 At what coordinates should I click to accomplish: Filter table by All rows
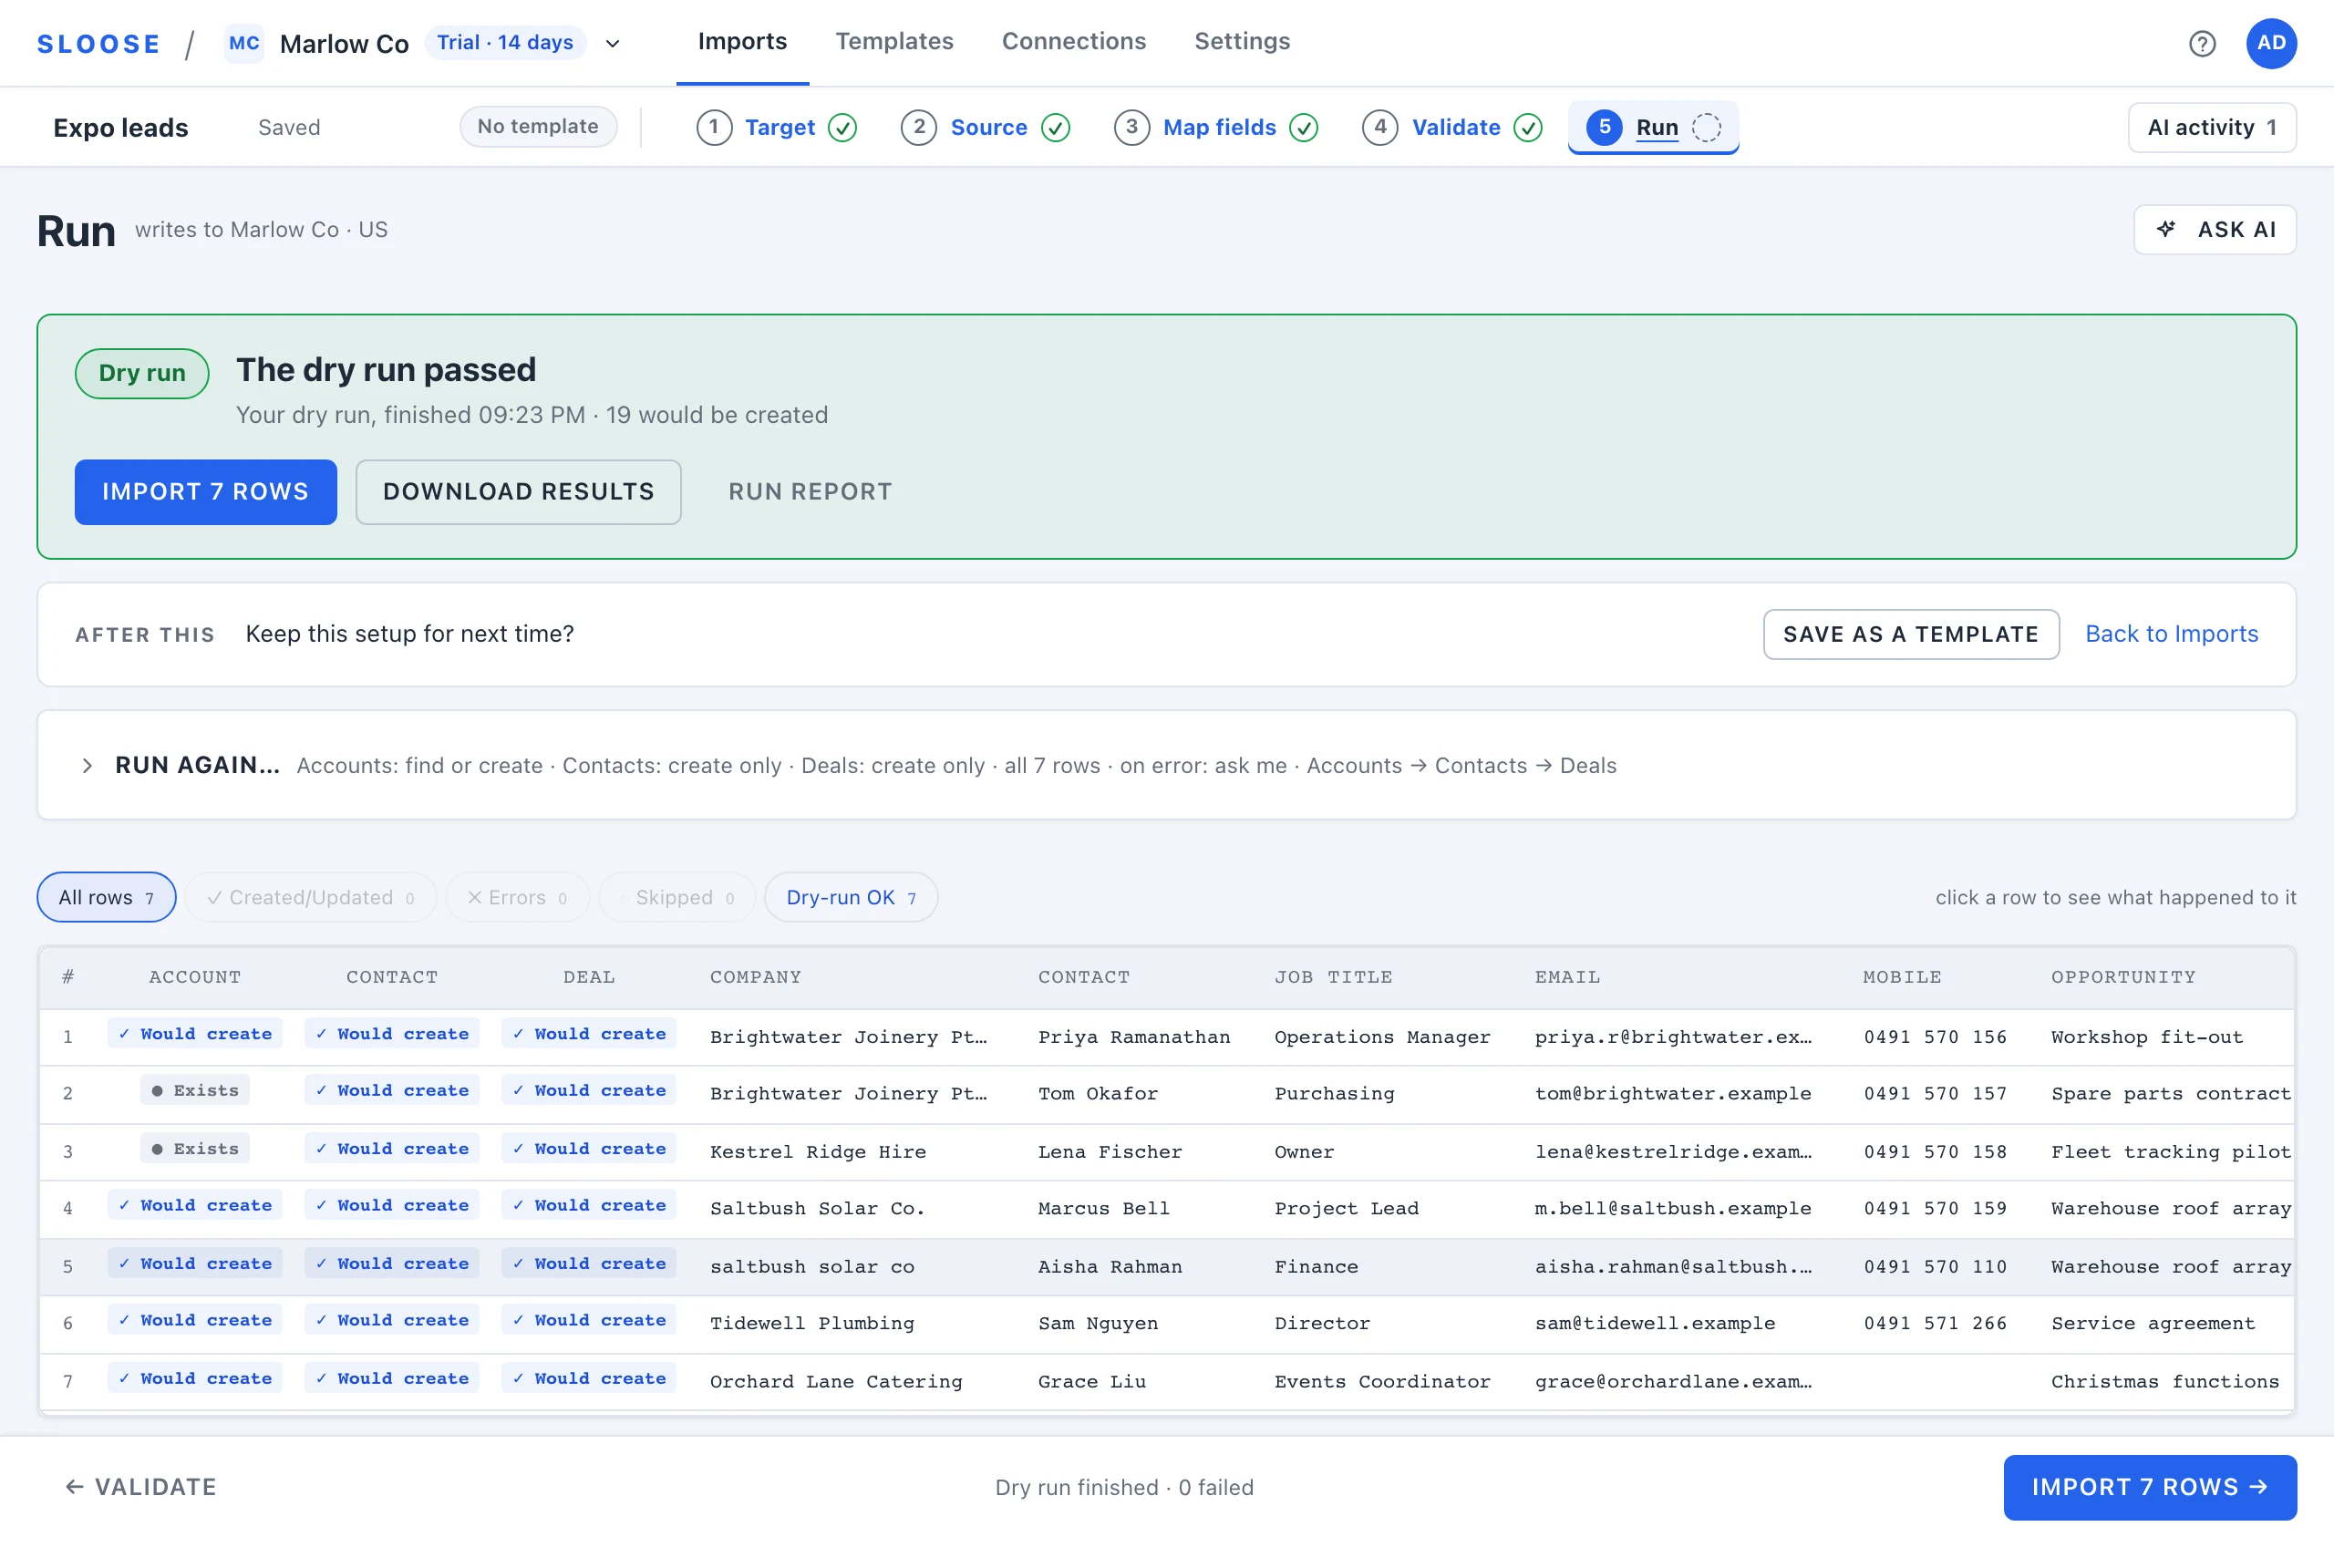point(106,897)
